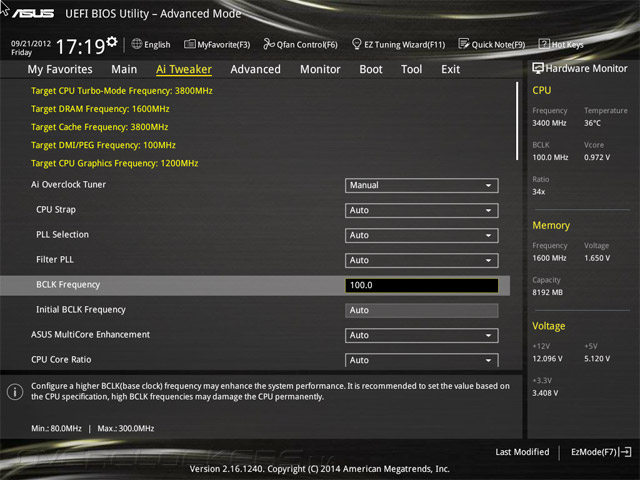The height and width of the screenshot is (480, 640).
Task: Open ASUS MultiCore Enhancement dropdown
Action: coord(422,336)
